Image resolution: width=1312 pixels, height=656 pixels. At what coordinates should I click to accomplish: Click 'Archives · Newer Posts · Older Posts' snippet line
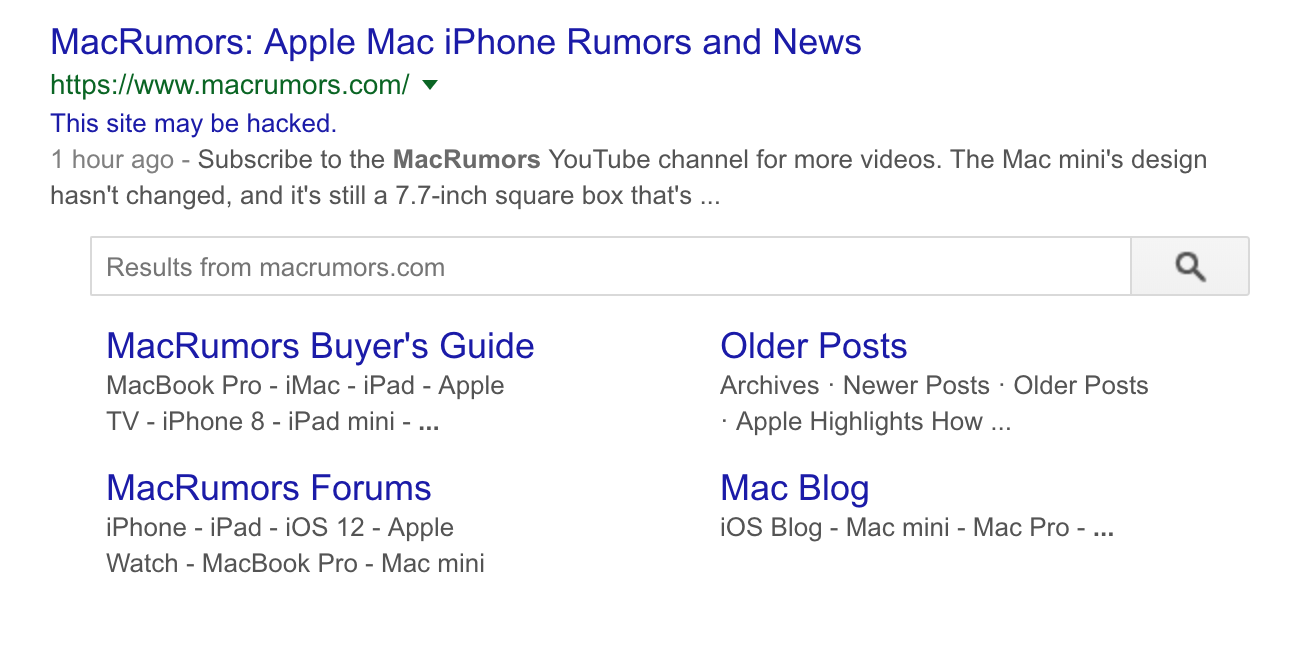[x=934, y=386]
